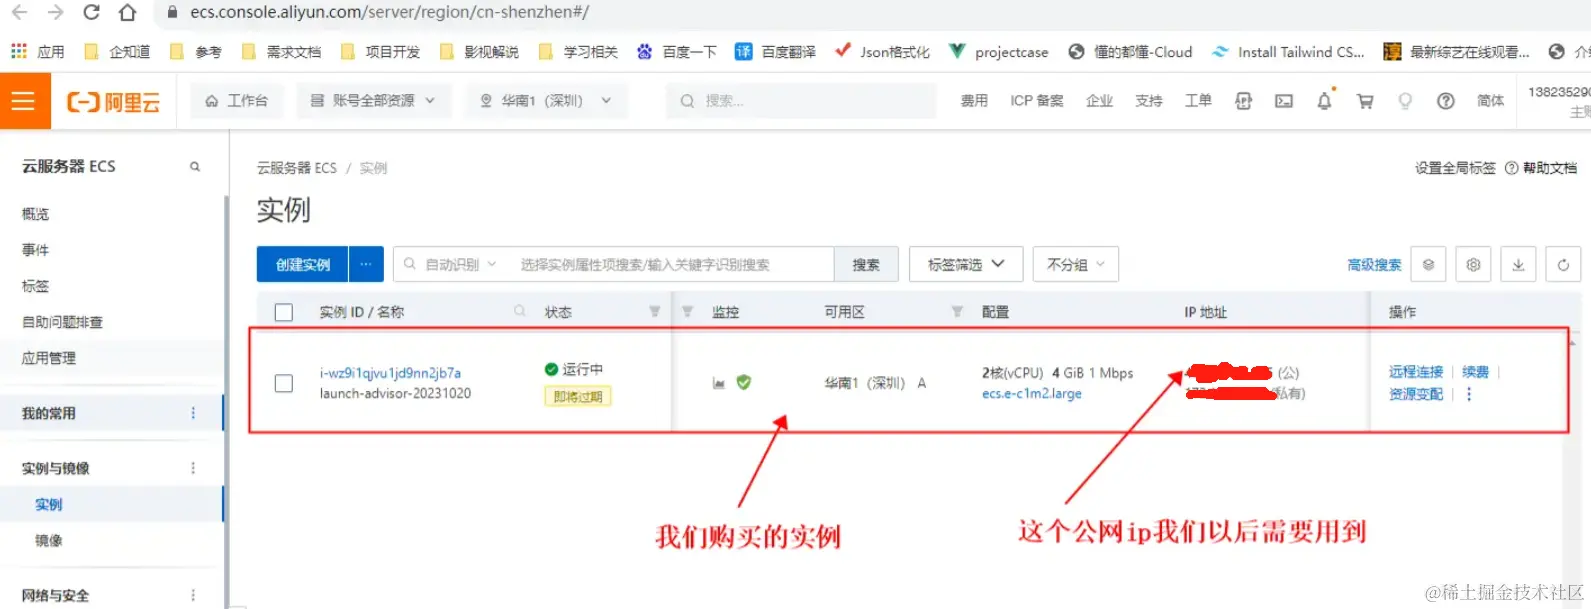Screen dimensions: 1591x609
Task: Focus the instance attribute search field
Action: (x=672, y=264)
